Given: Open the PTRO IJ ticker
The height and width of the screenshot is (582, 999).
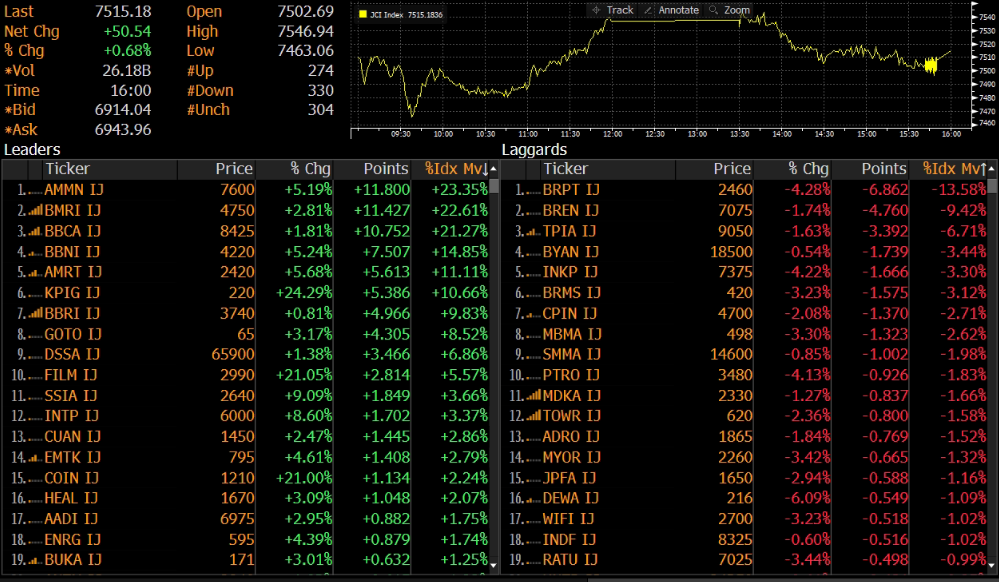Looking at the screenshot, I should point(571,375).
